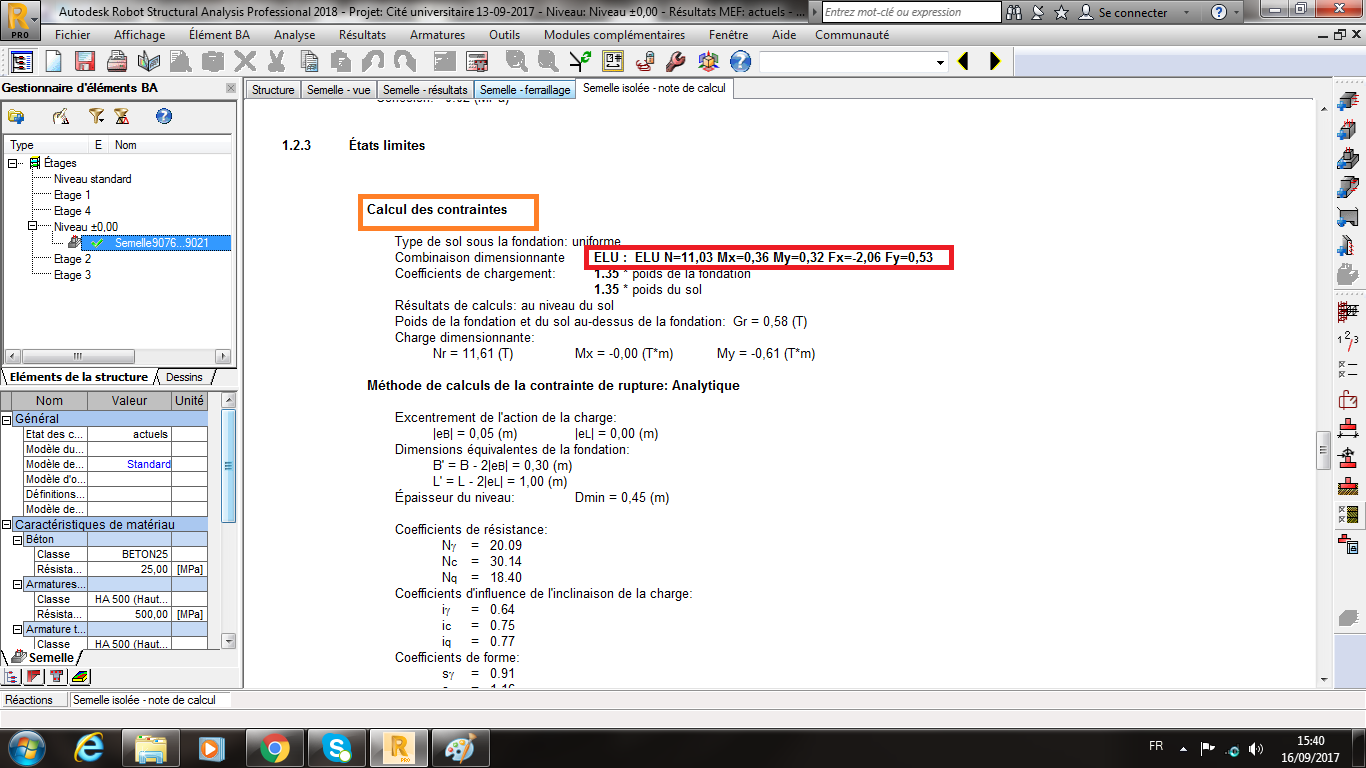Open the calculator icon in the main toolbar
The width and height of the screenshot is (1366, 768).
(x=476, y=62)
